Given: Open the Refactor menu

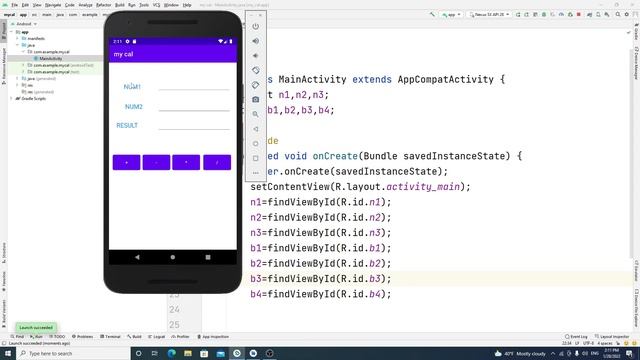Looking at the screenshot, I should pyautogui.click(x=103, y=5).
